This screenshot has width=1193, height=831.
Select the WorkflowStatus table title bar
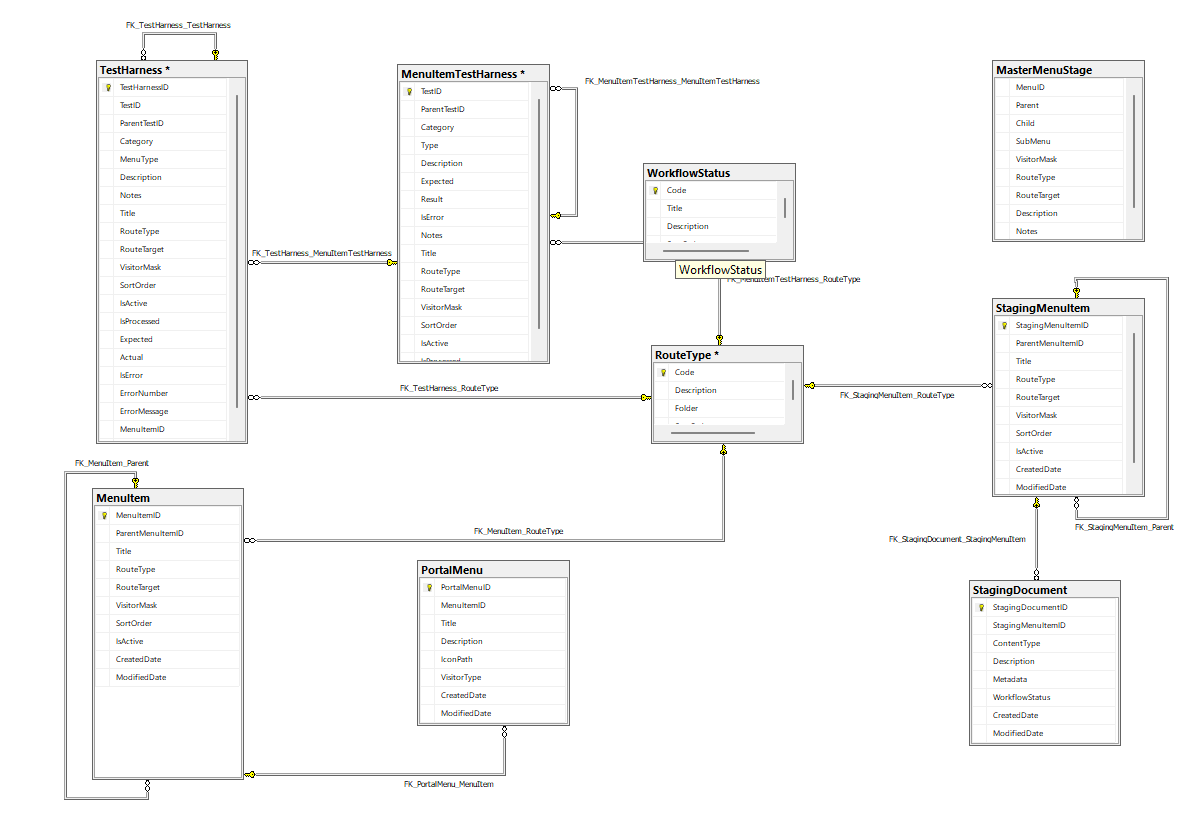pos(719,173)
